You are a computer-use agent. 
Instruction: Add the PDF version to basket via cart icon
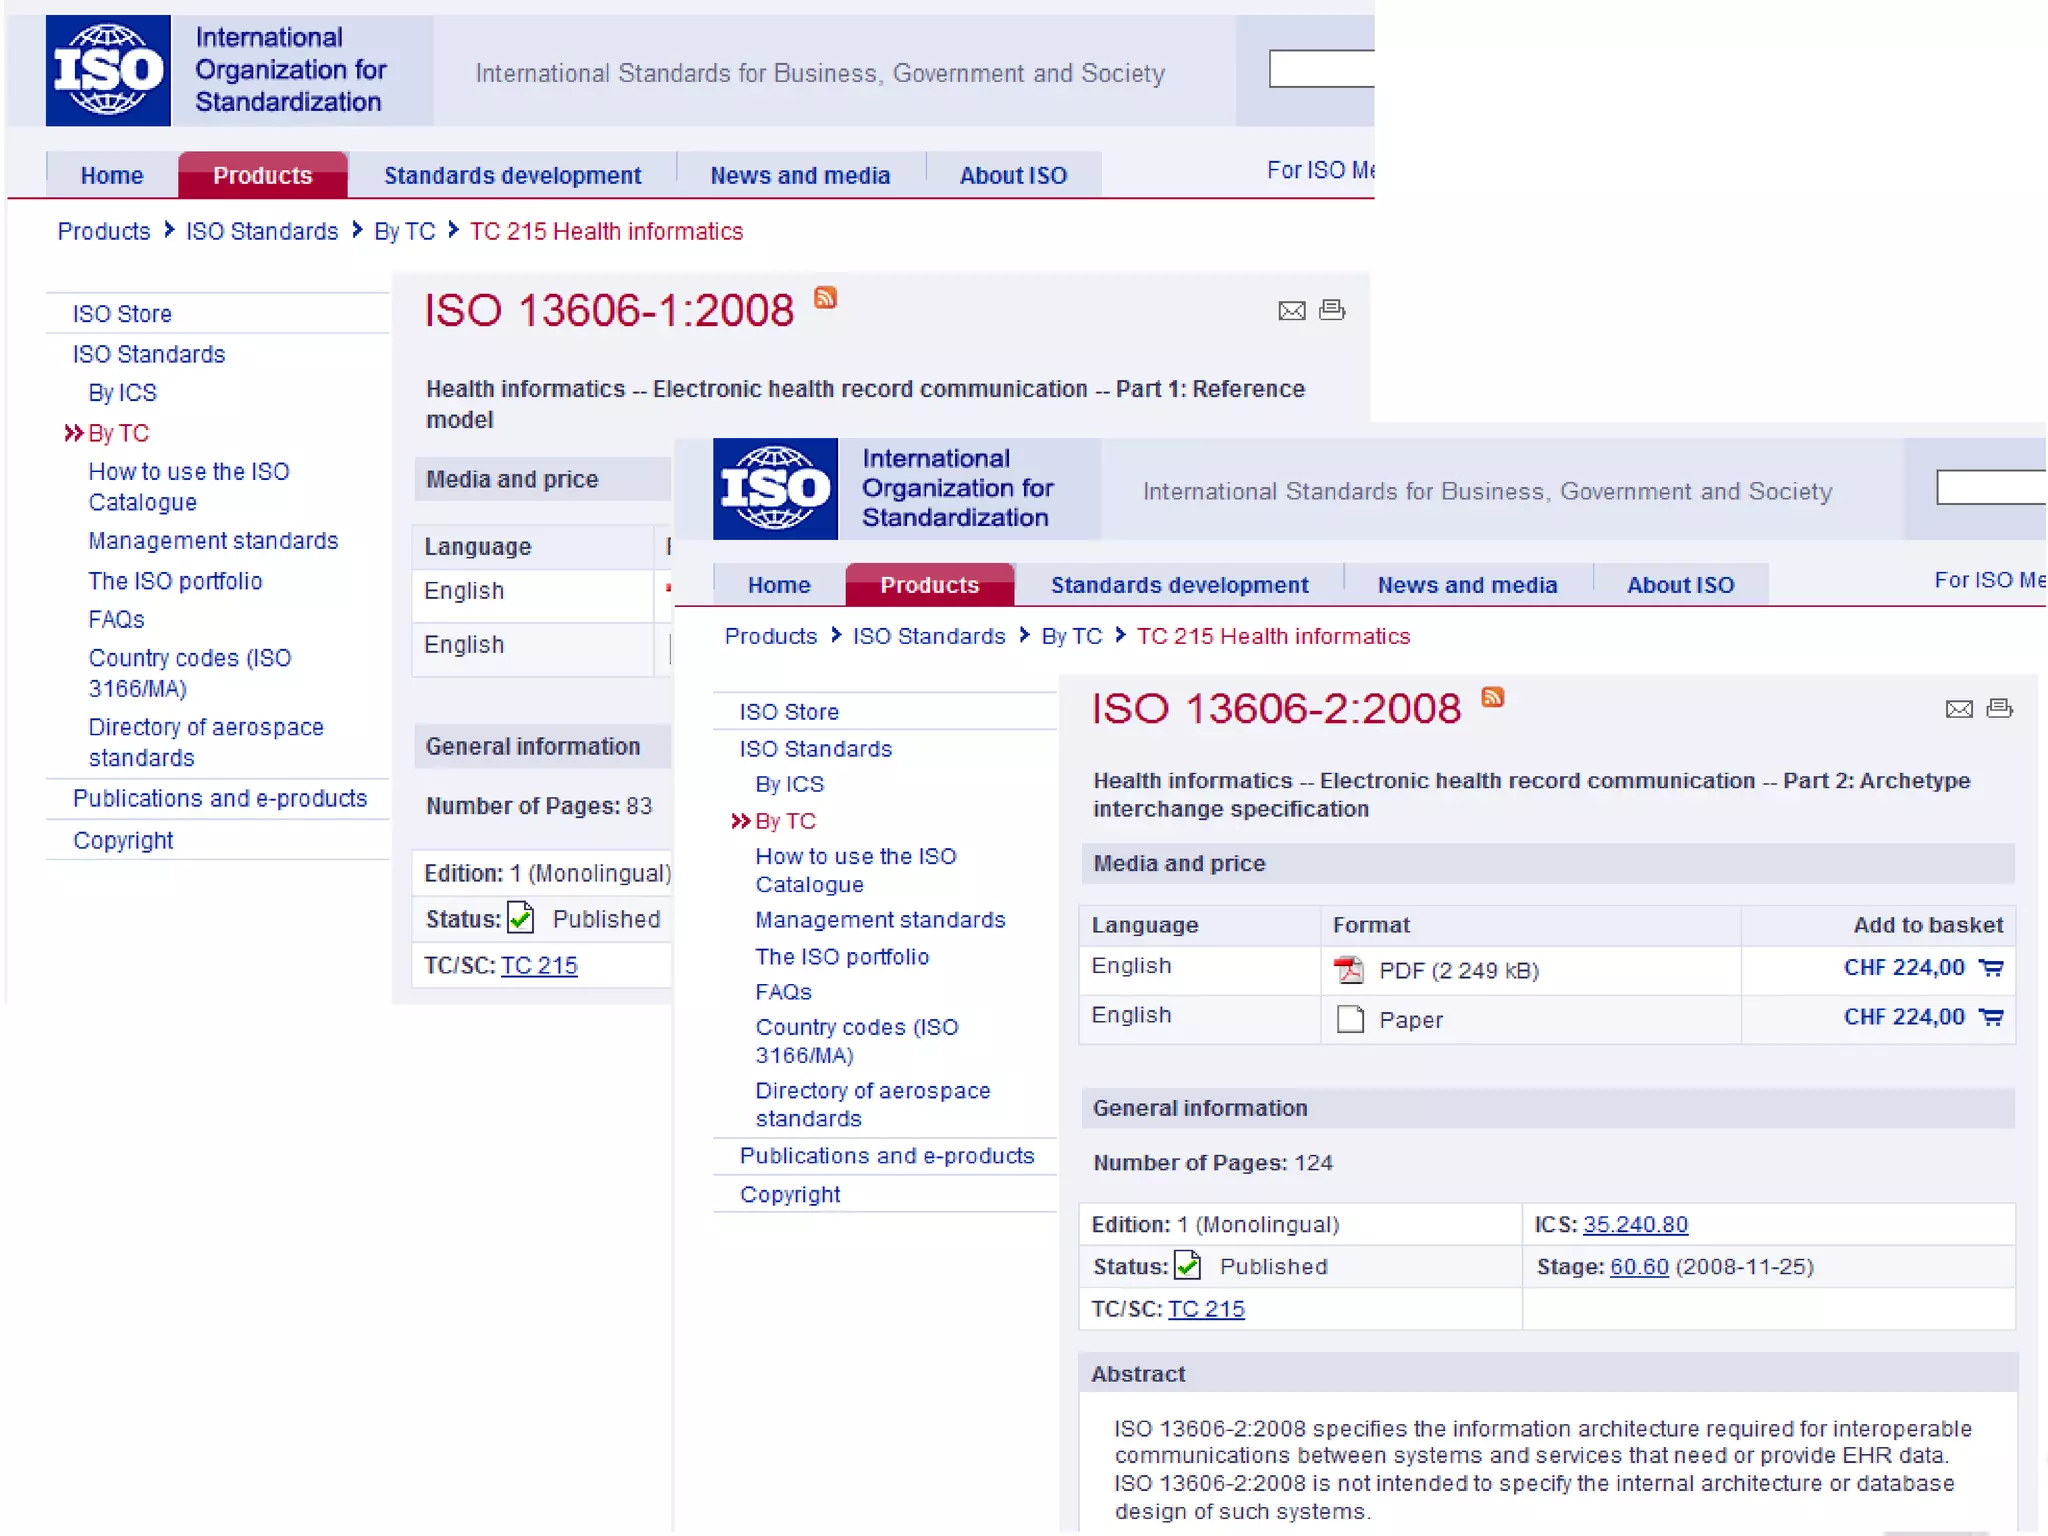1991,968
